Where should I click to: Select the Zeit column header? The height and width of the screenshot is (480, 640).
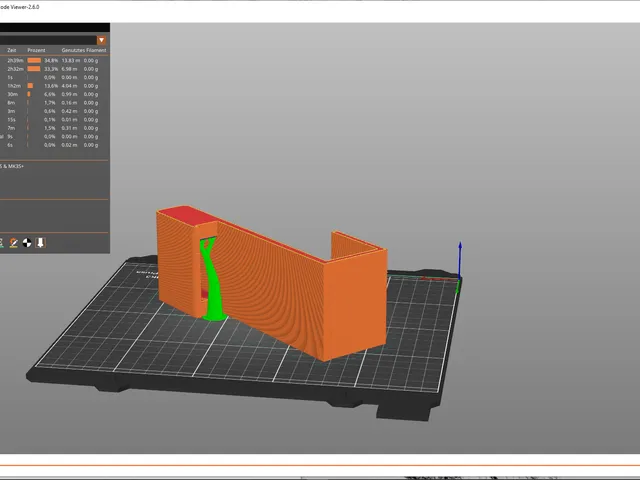point(12,50)
